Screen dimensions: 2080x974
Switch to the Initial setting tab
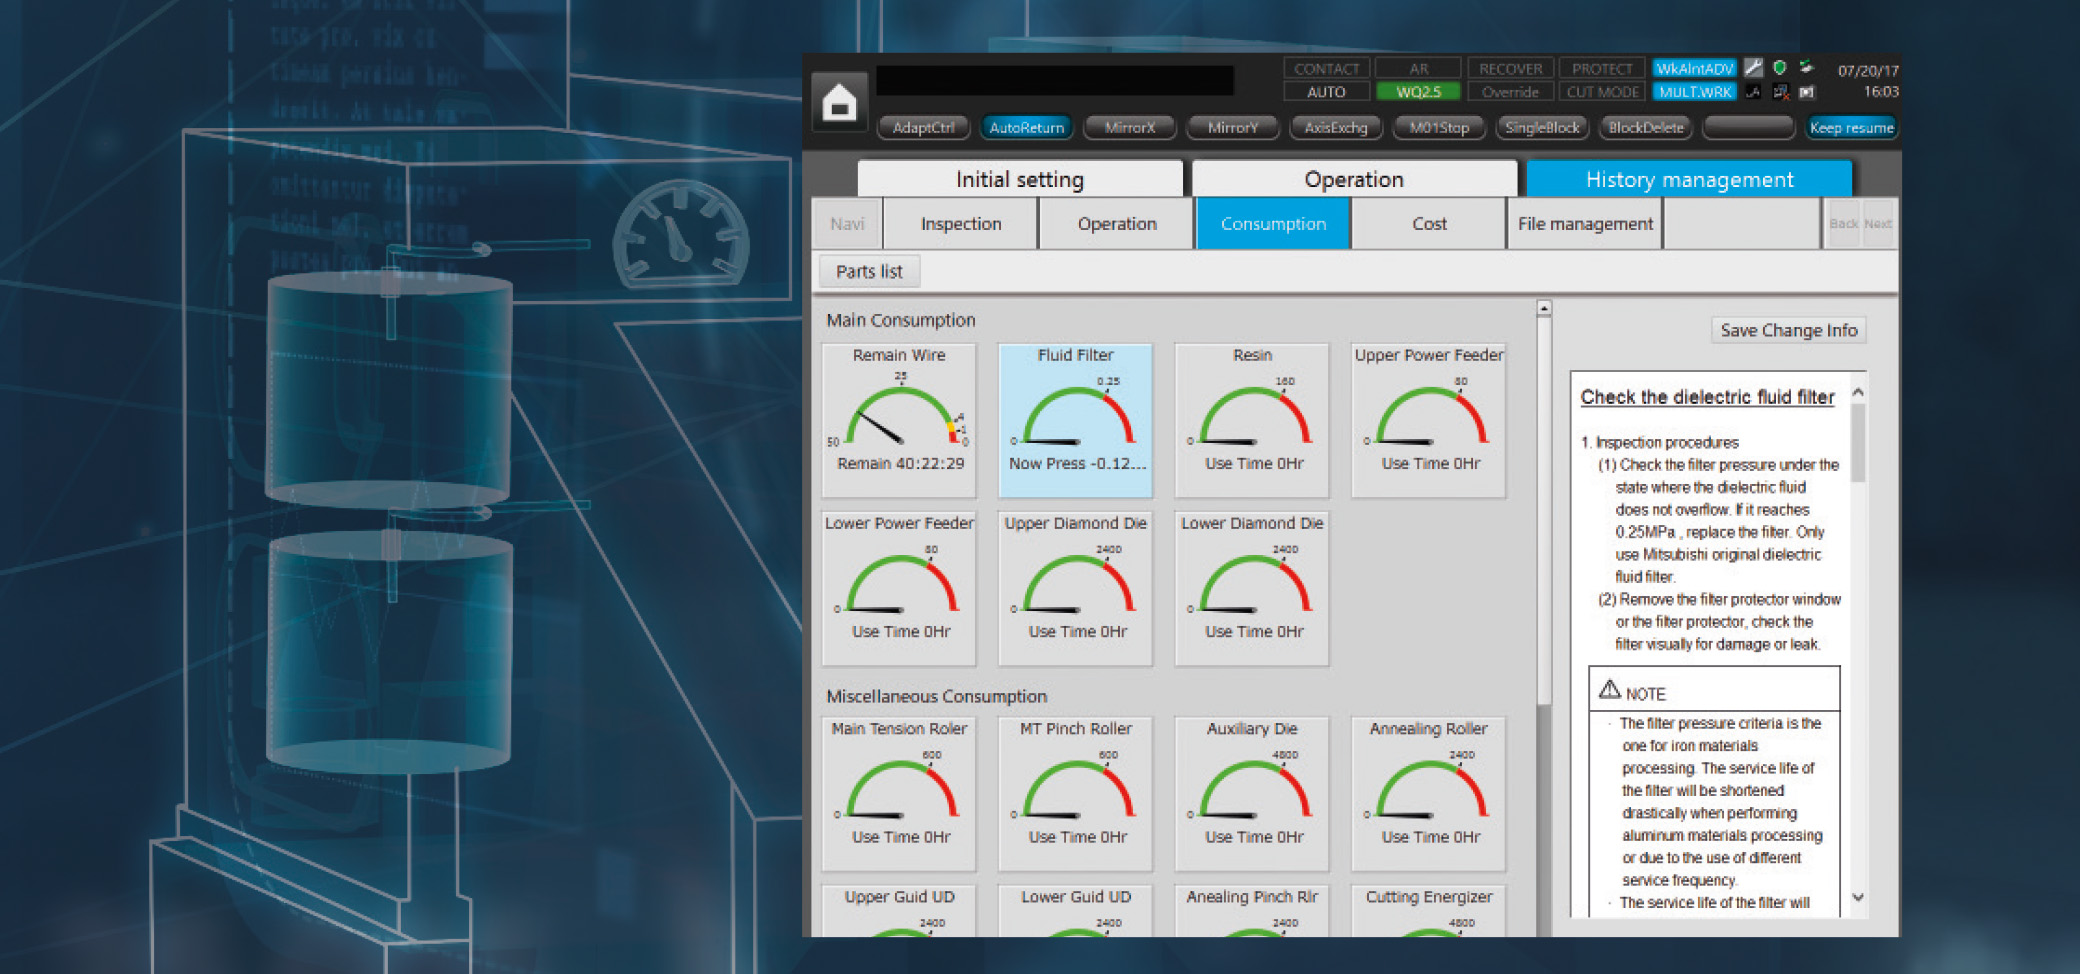click(1019, 180)
